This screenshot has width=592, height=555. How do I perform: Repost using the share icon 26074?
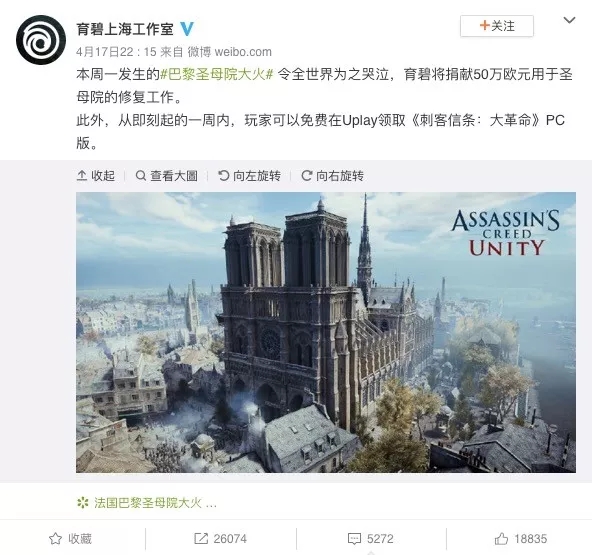coord(220,539)
